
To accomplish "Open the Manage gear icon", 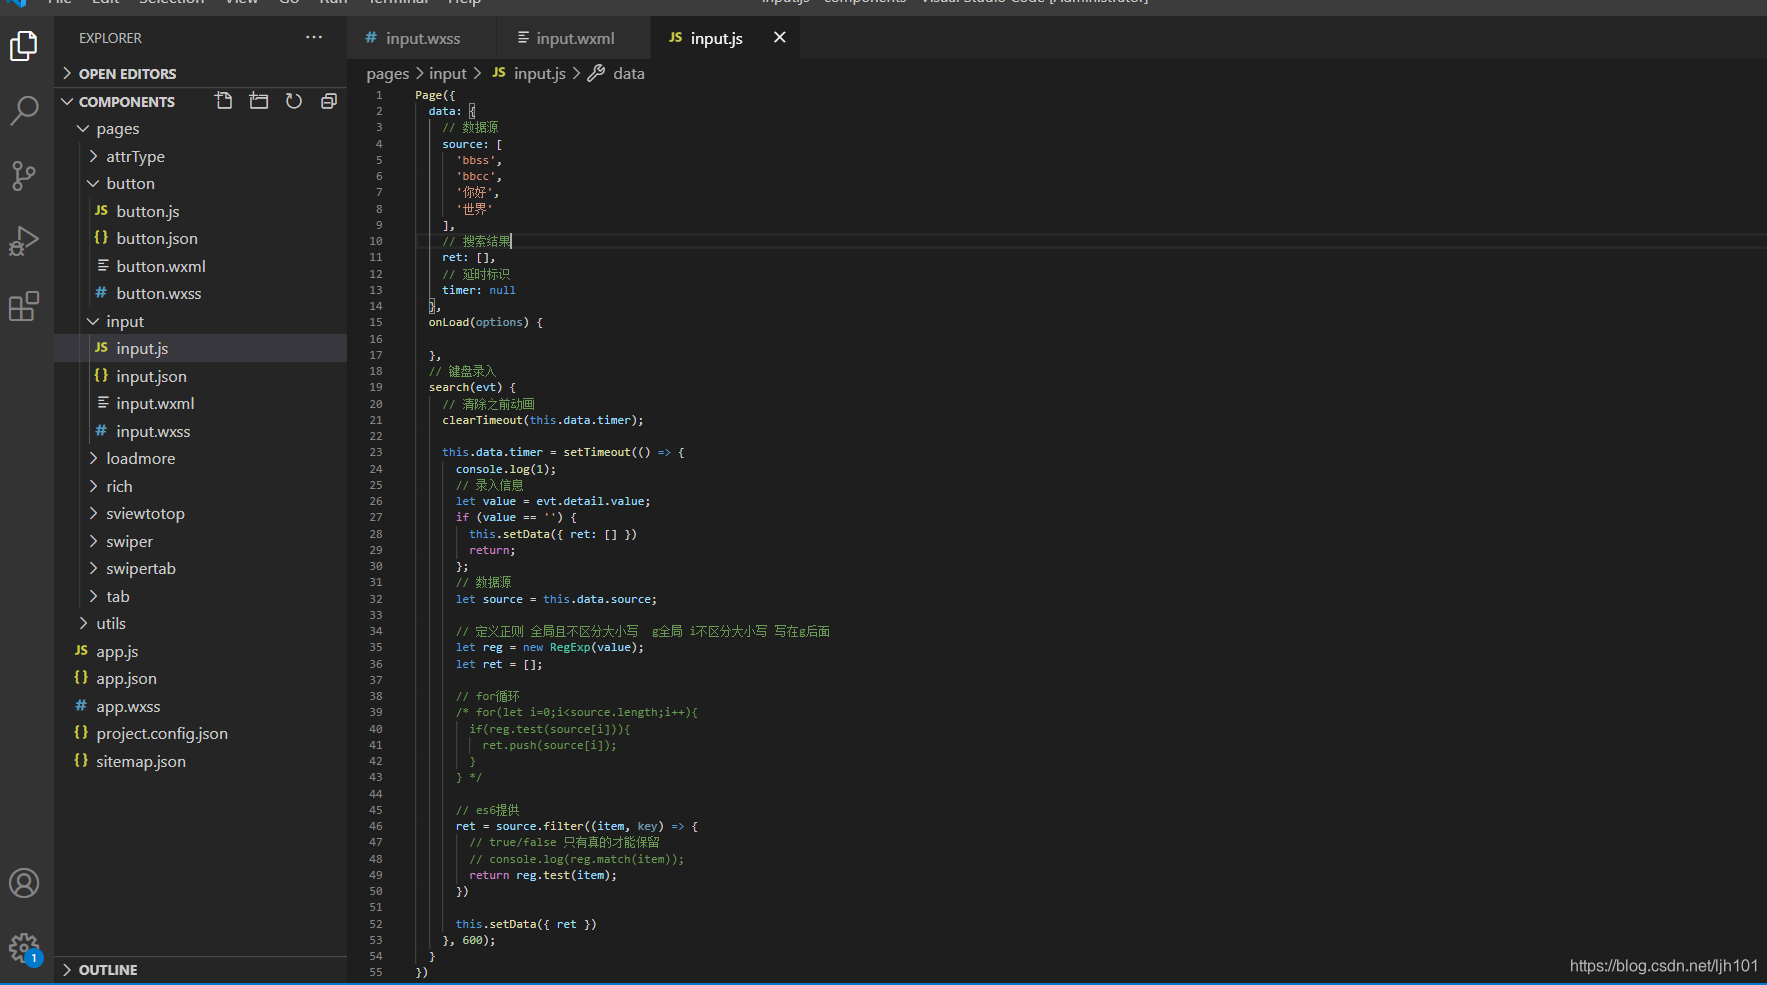I will 24,947.
